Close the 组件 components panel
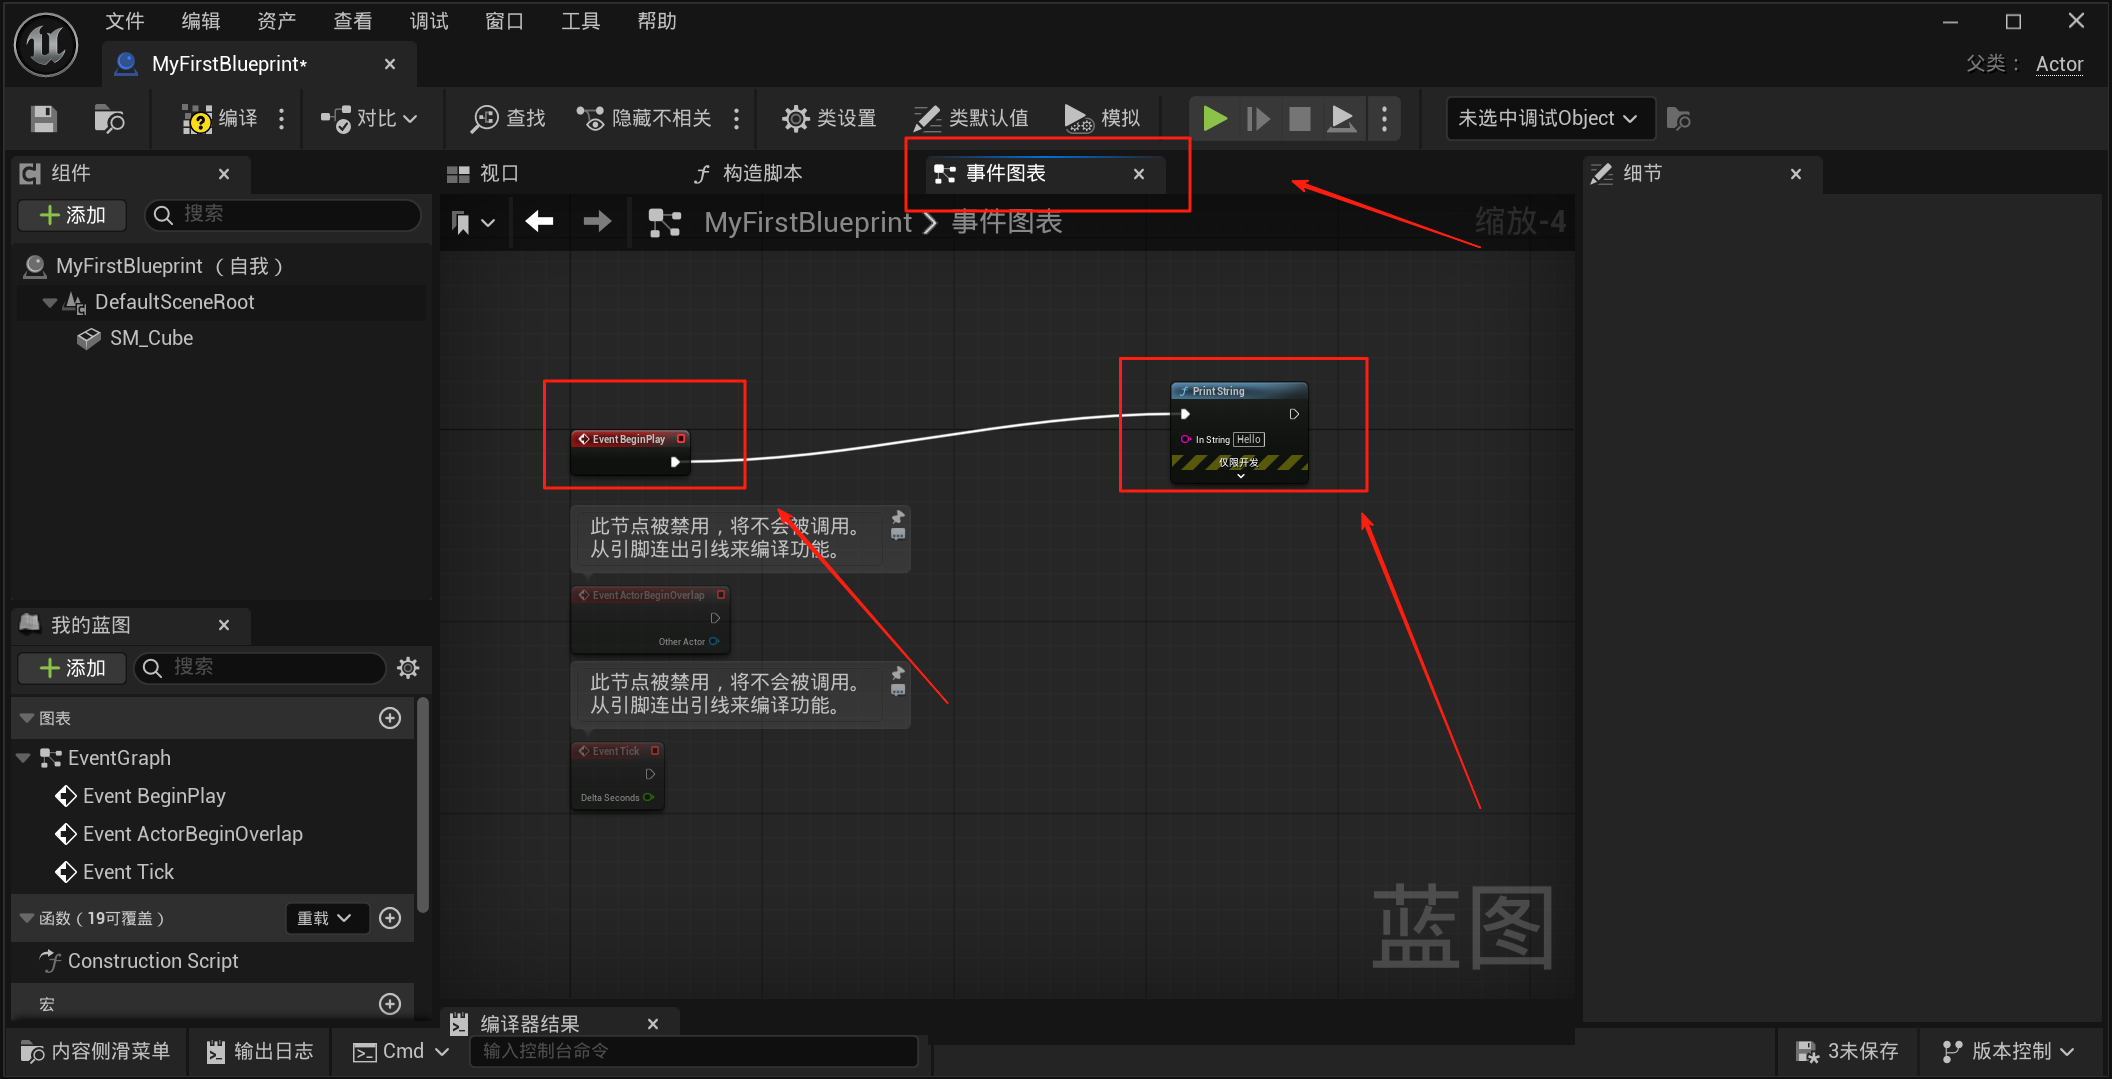The height and width of the screenshot is (1079, 2112). 224,174
